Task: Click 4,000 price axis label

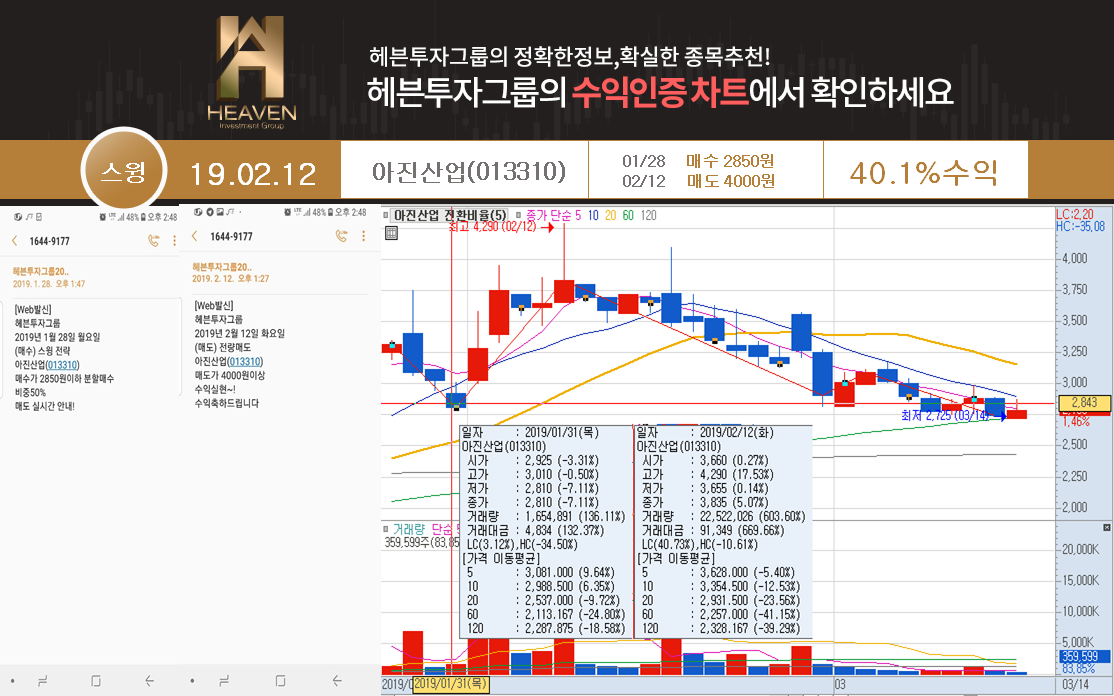Action: [1074, 259]
